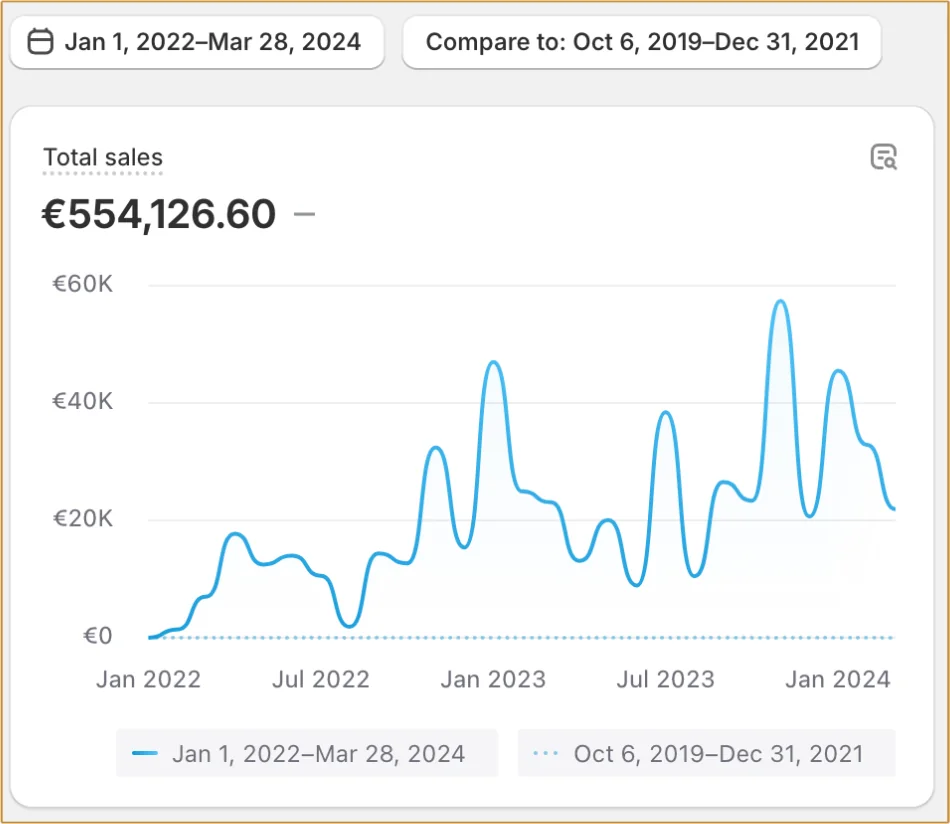Open the Compare to date range selector
Viewport: 950px width, 824px height.
[642, 42]
